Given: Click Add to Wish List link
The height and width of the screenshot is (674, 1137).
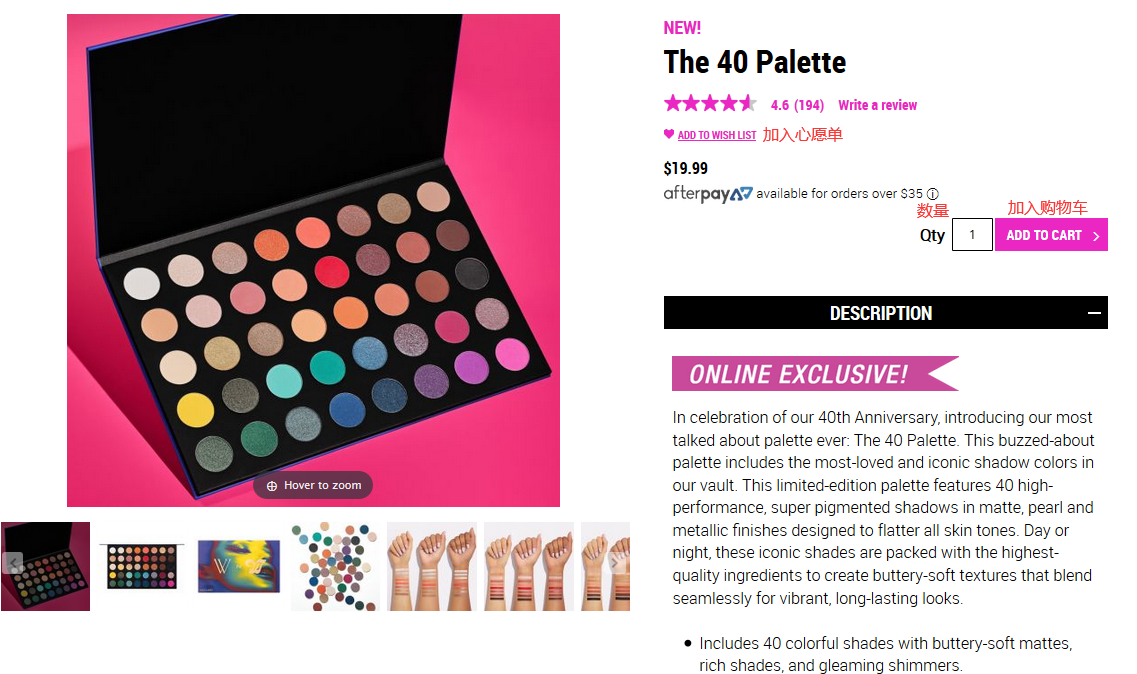Looking at the screenshot, I should (x=717, y=136).
